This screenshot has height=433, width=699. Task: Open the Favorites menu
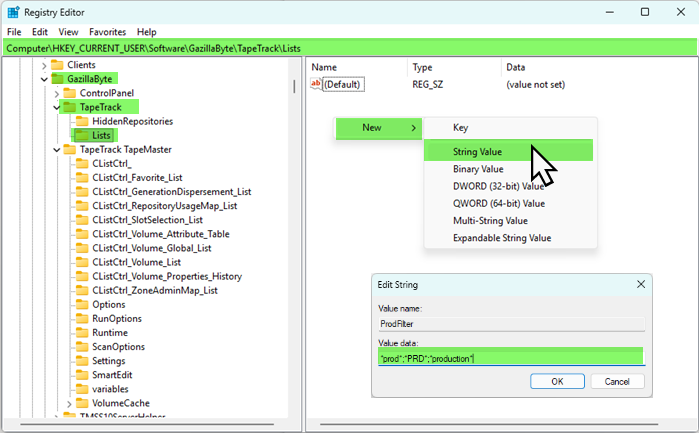(108, 32)
